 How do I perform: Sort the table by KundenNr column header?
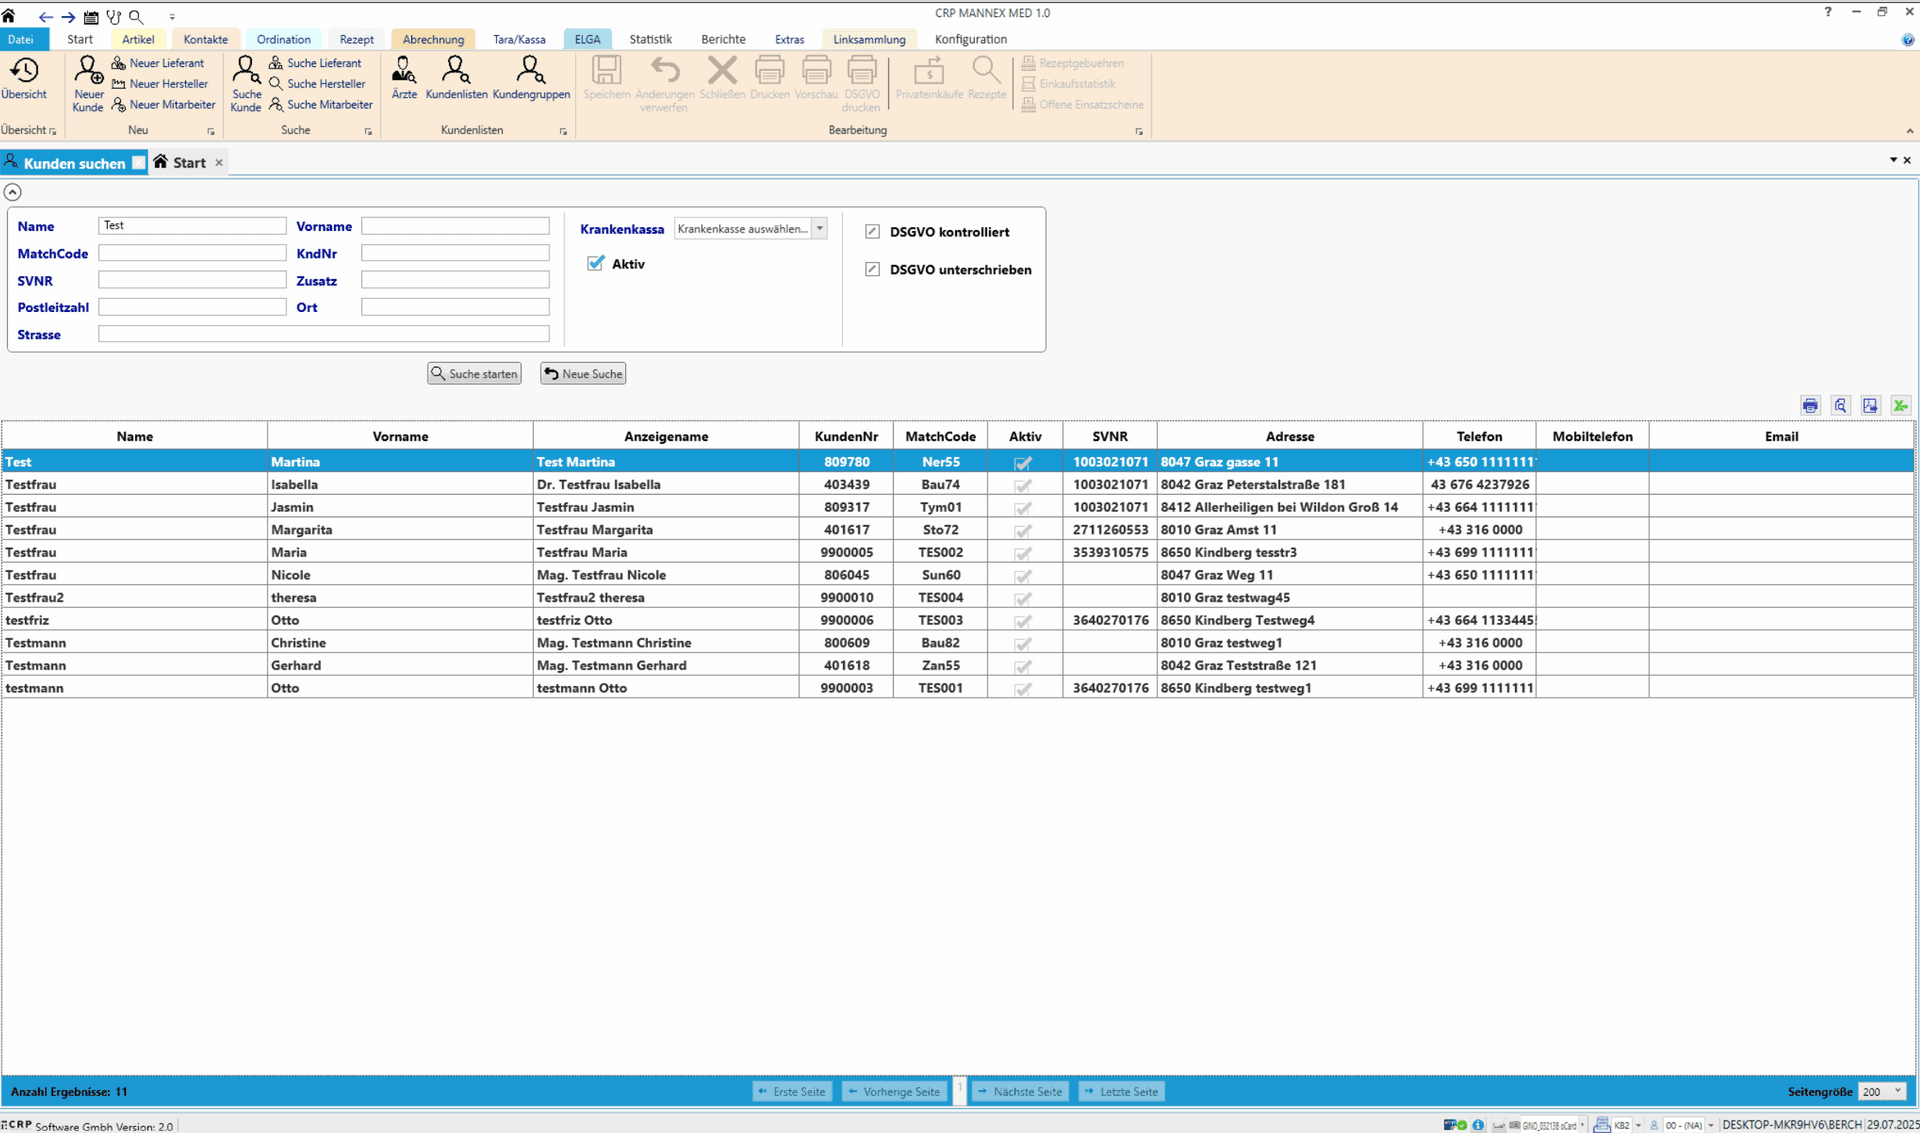tap(846, 436)
